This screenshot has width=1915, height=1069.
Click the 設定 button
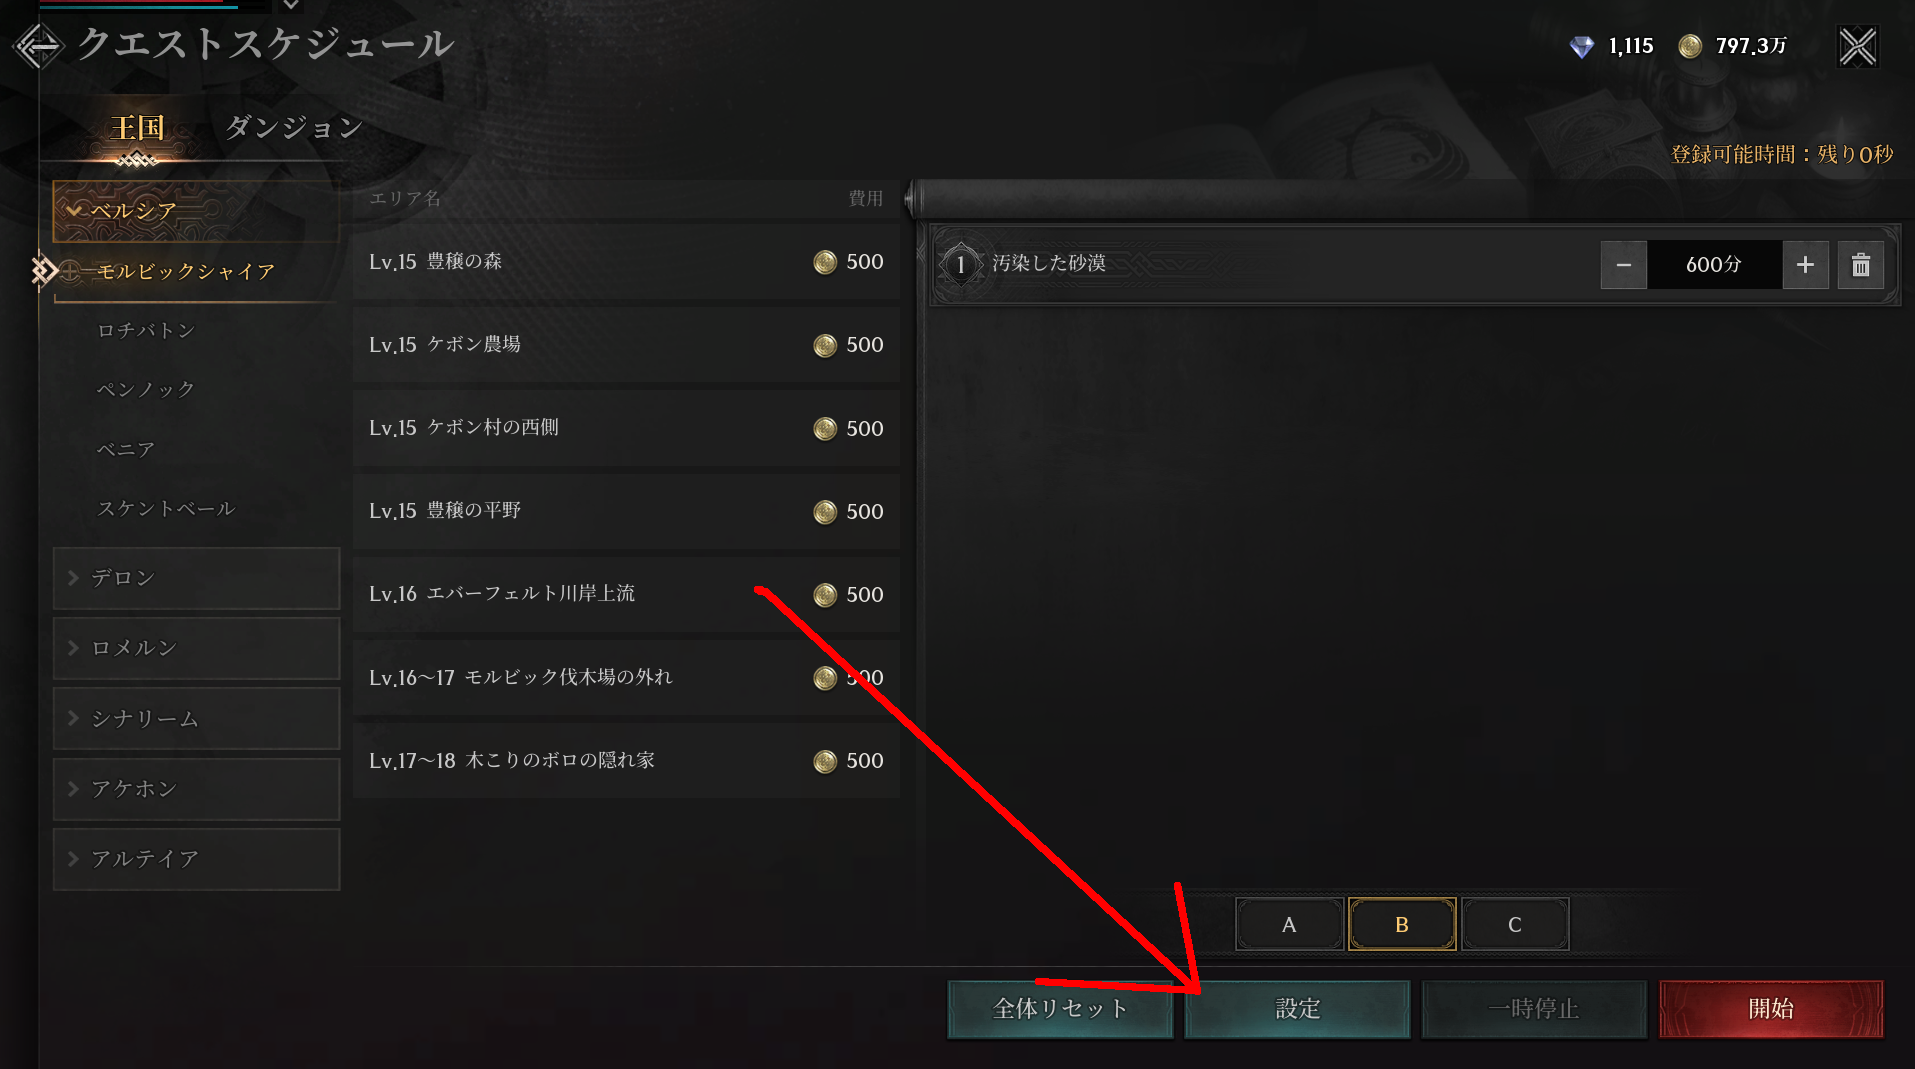pyautogui.click(x=1297, y=1009)
